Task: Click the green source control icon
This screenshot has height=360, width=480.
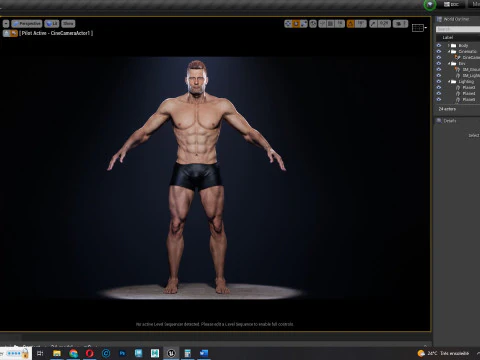Action: [x=430, y=5]
